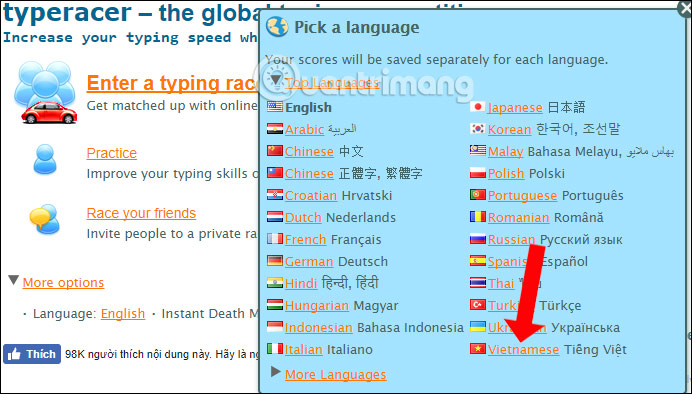Expand the More Languages triangle

276,372
